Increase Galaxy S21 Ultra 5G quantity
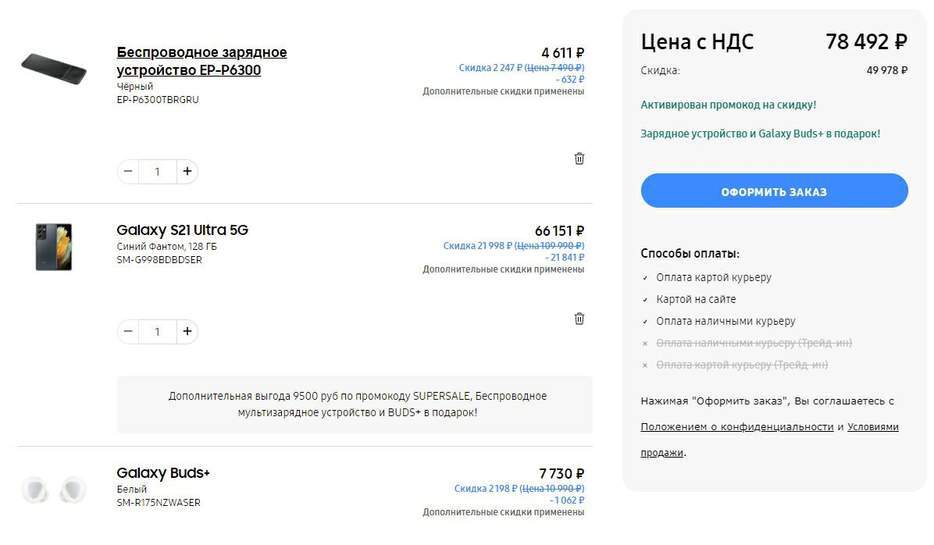This screenshot has height=545, width=934. click(x=187, y=331)
